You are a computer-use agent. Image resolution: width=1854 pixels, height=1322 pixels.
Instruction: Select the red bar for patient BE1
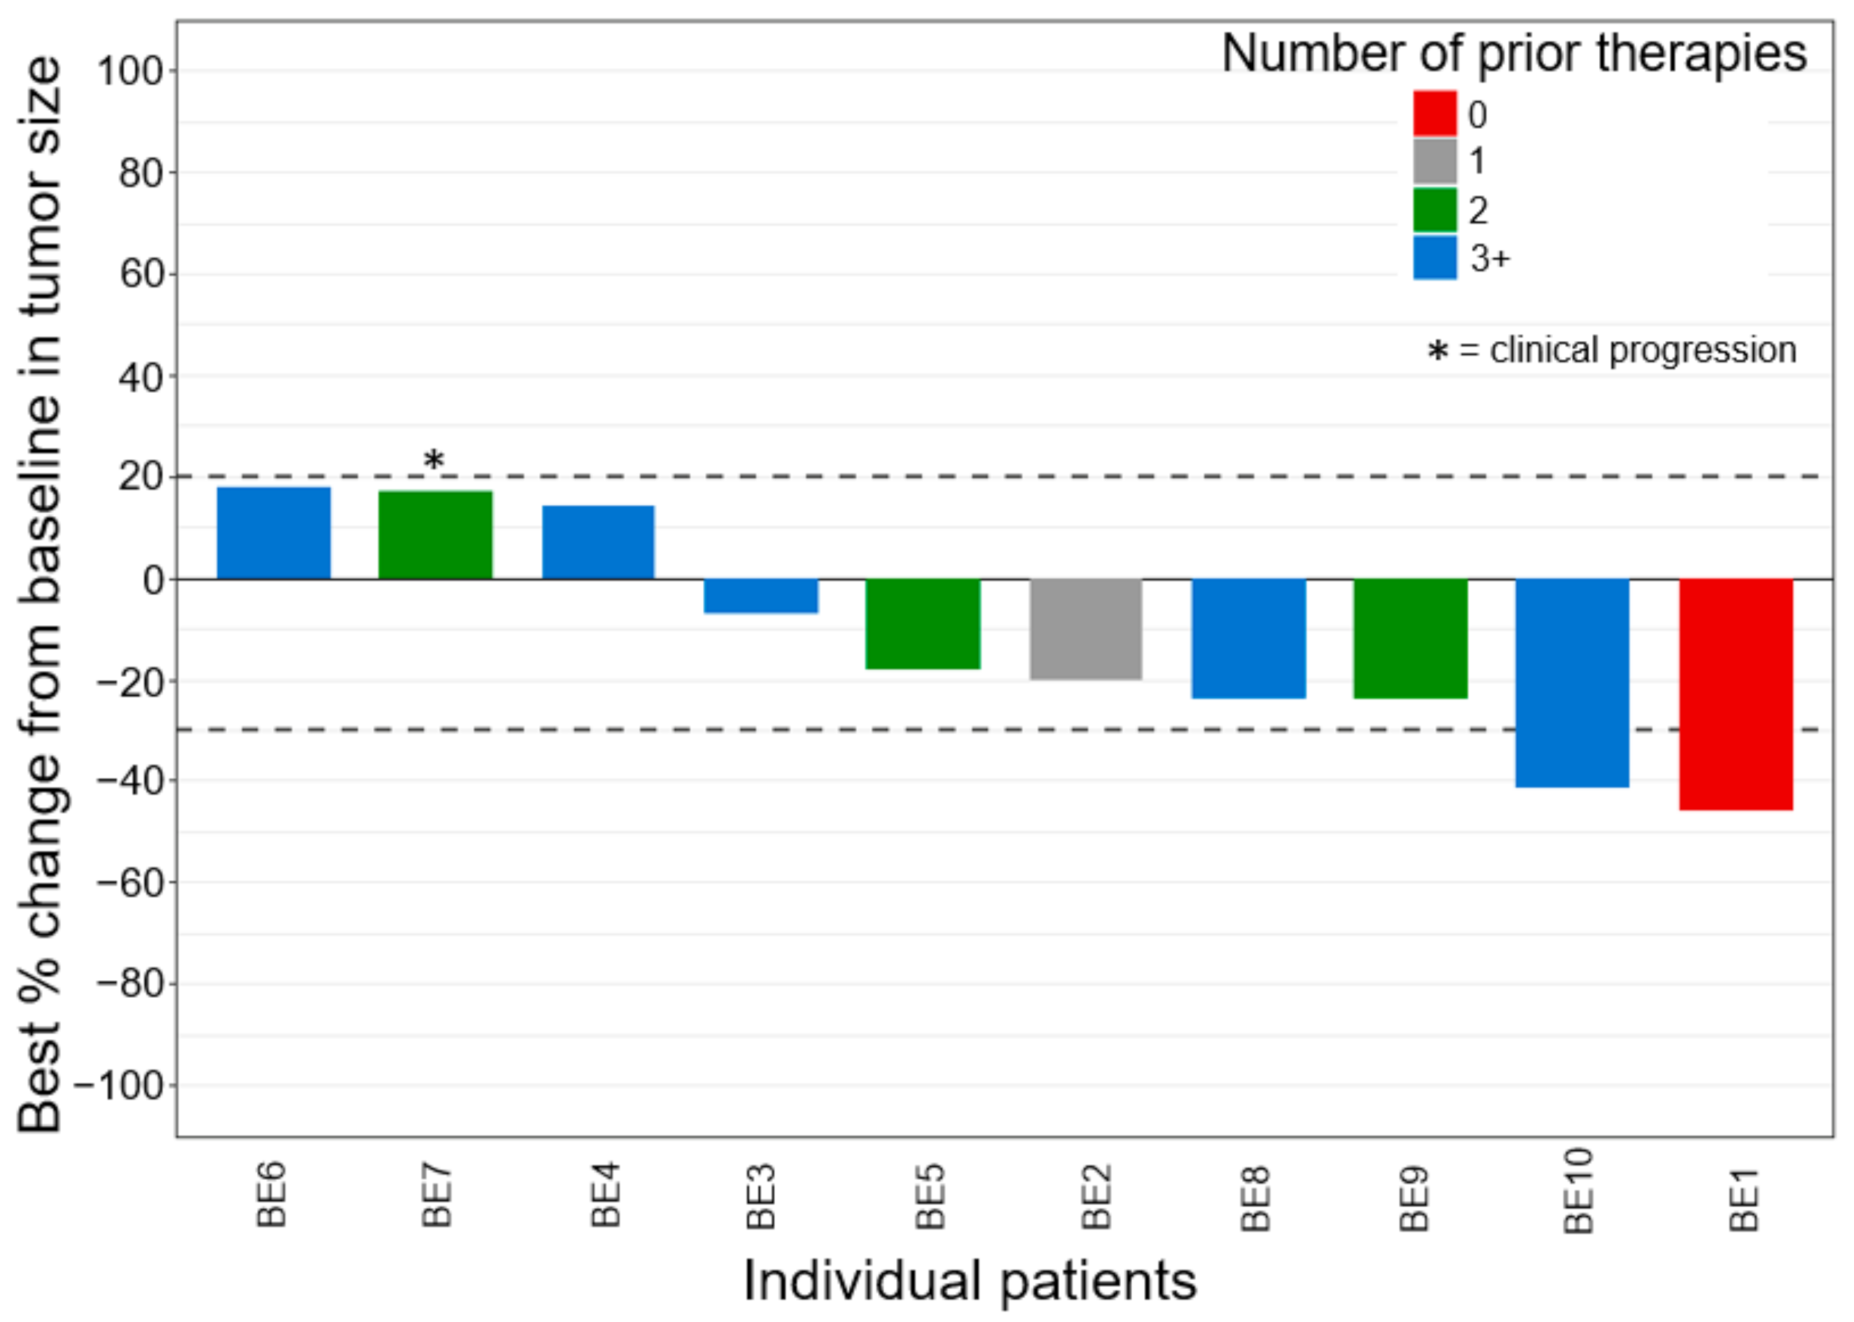point(1735,694)
